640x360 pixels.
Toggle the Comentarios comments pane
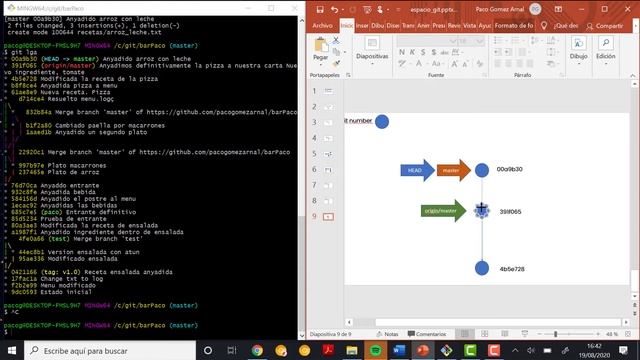click(x=427, y=334)
